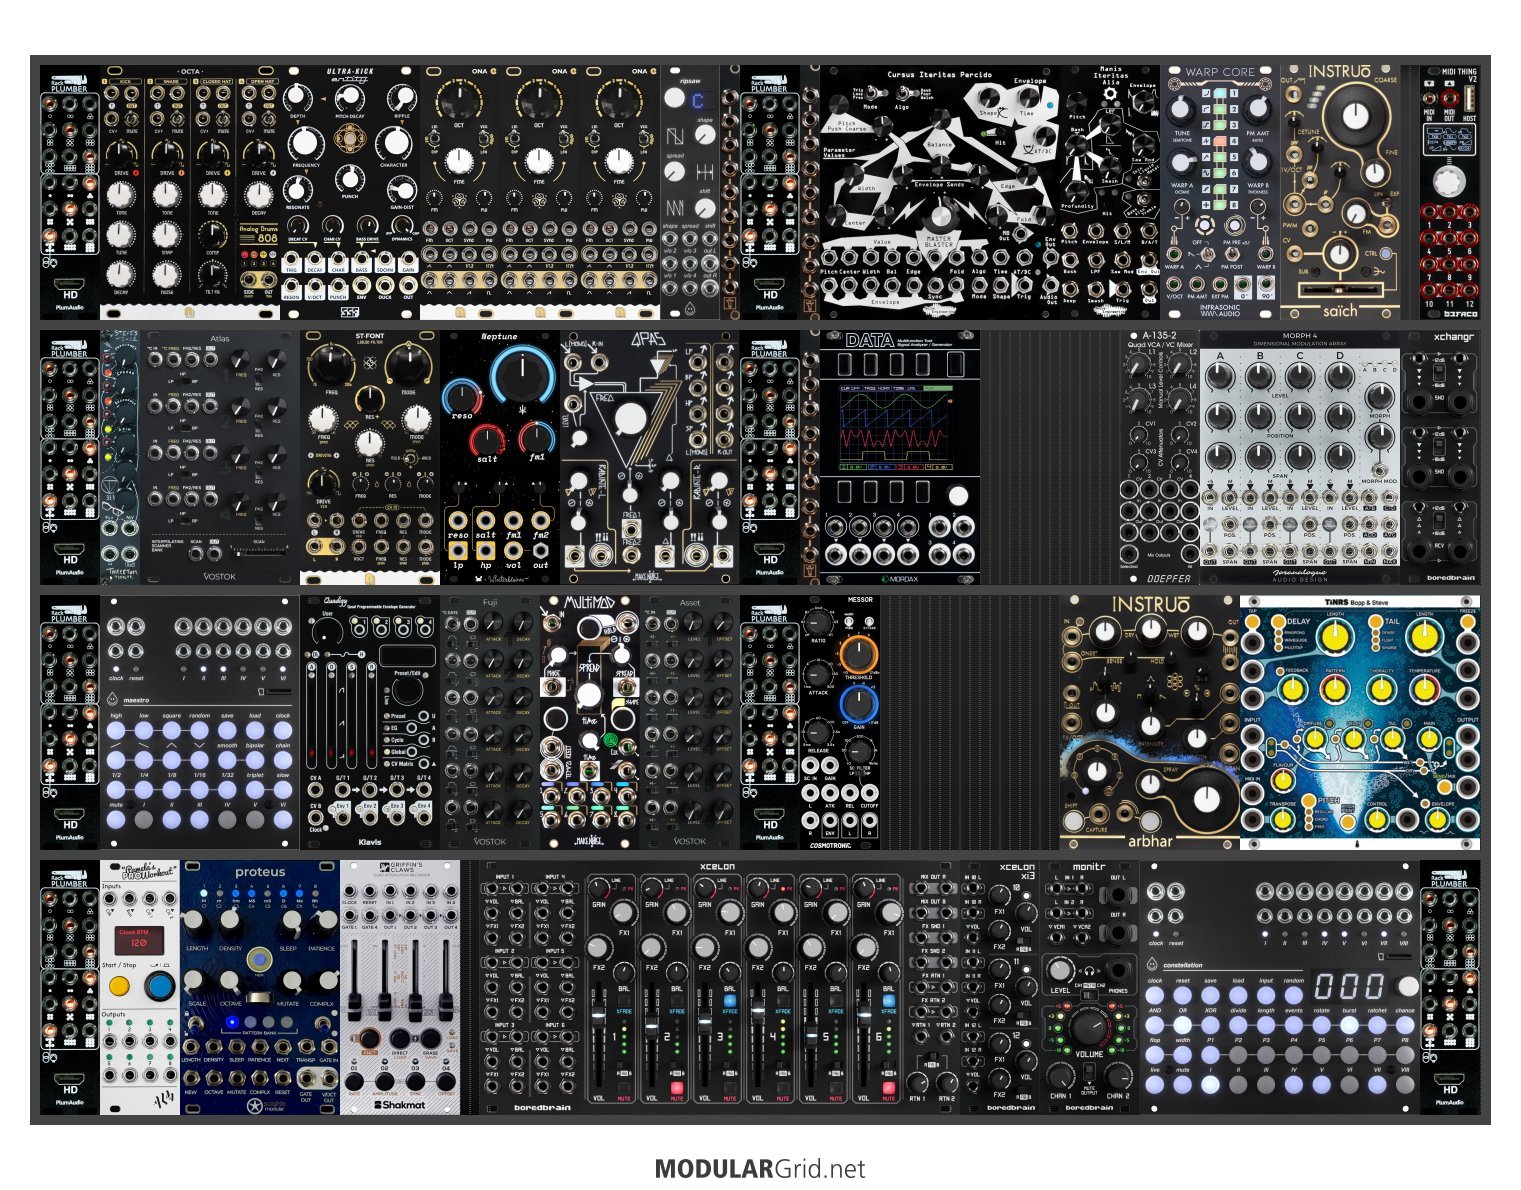Click the Clock BPM 120 display
This screenshot has height=1190, width=1521.
[140, 940]
